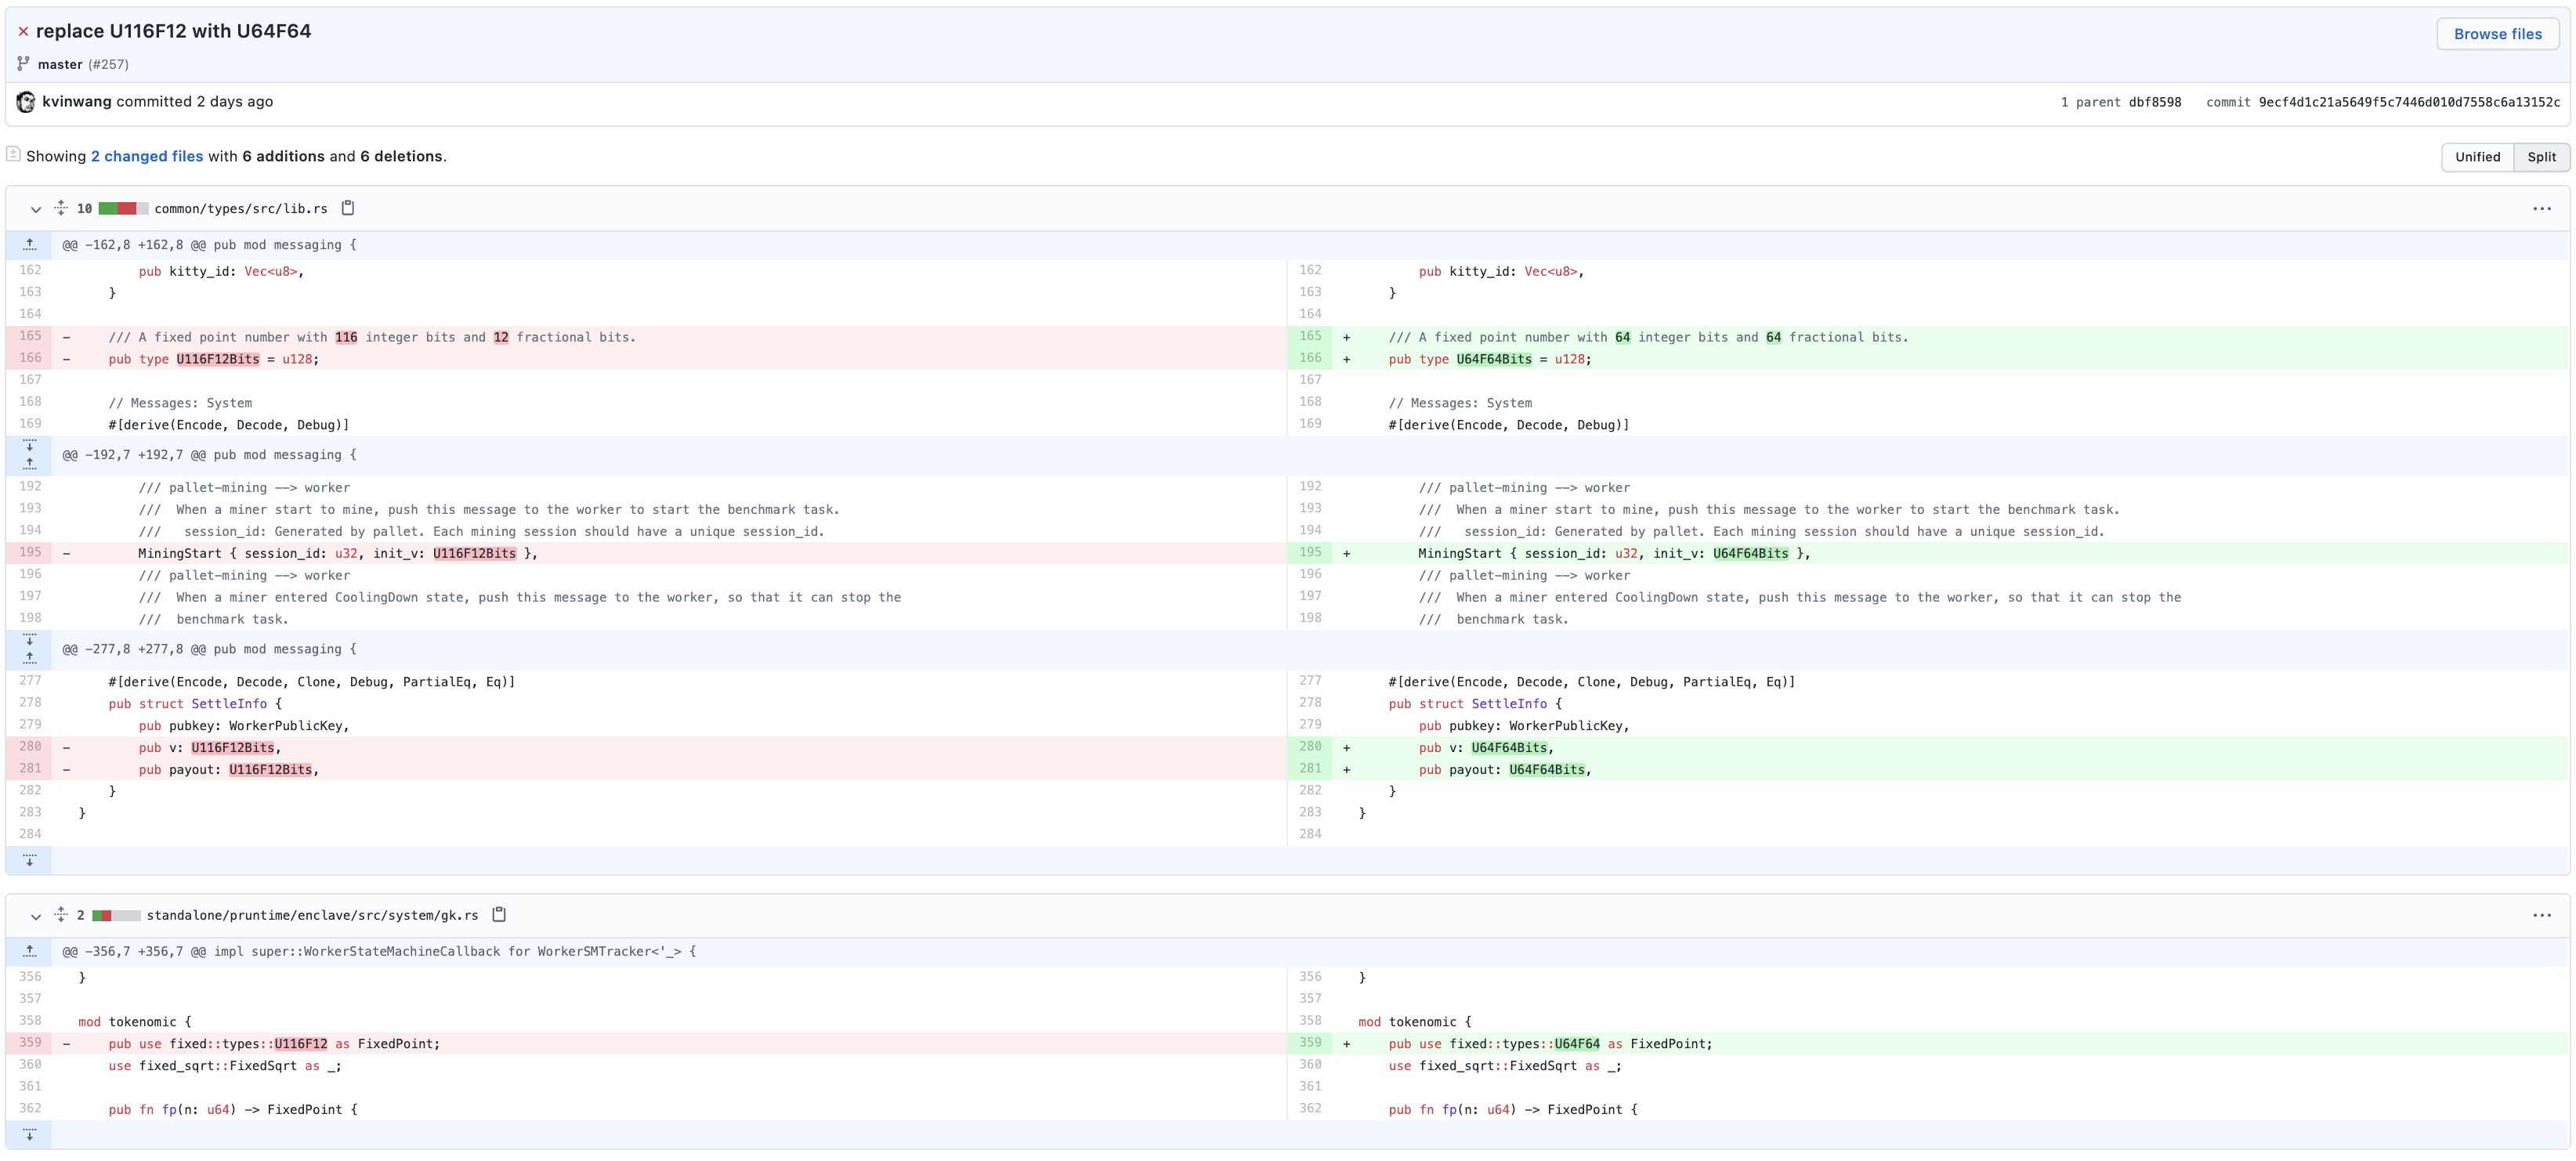The height and width of the screenshot is (1161, 2576).
Task: Copy path of common/types/src/lib.rs
Action: (x=348, y=208)
